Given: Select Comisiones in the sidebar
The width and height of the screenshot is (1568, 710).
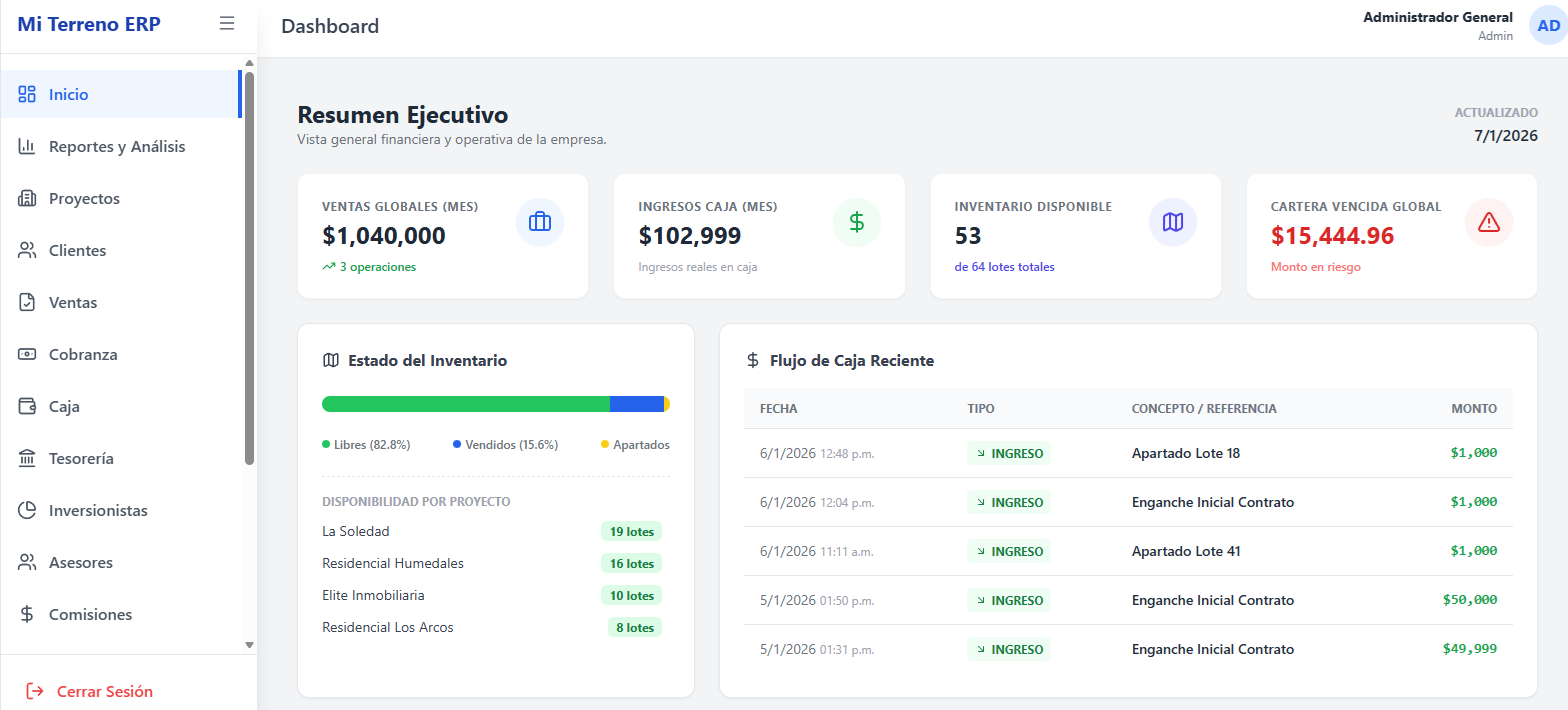Looking at the screenshot, I should pyautogui.click(x=90, y=615).
